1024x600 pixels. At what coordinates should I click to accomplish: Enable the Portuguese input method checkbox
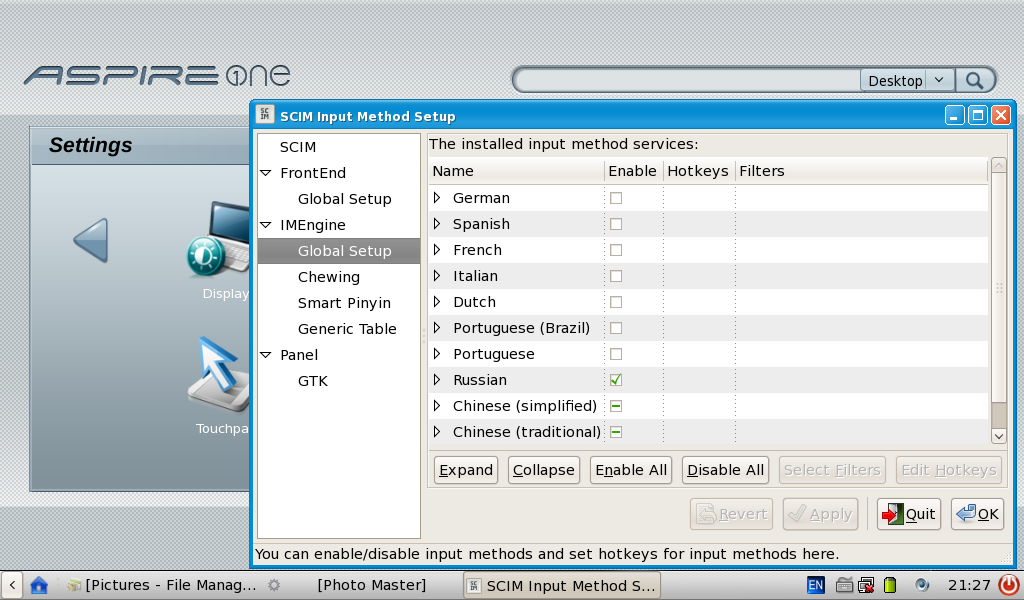[616, 355]
